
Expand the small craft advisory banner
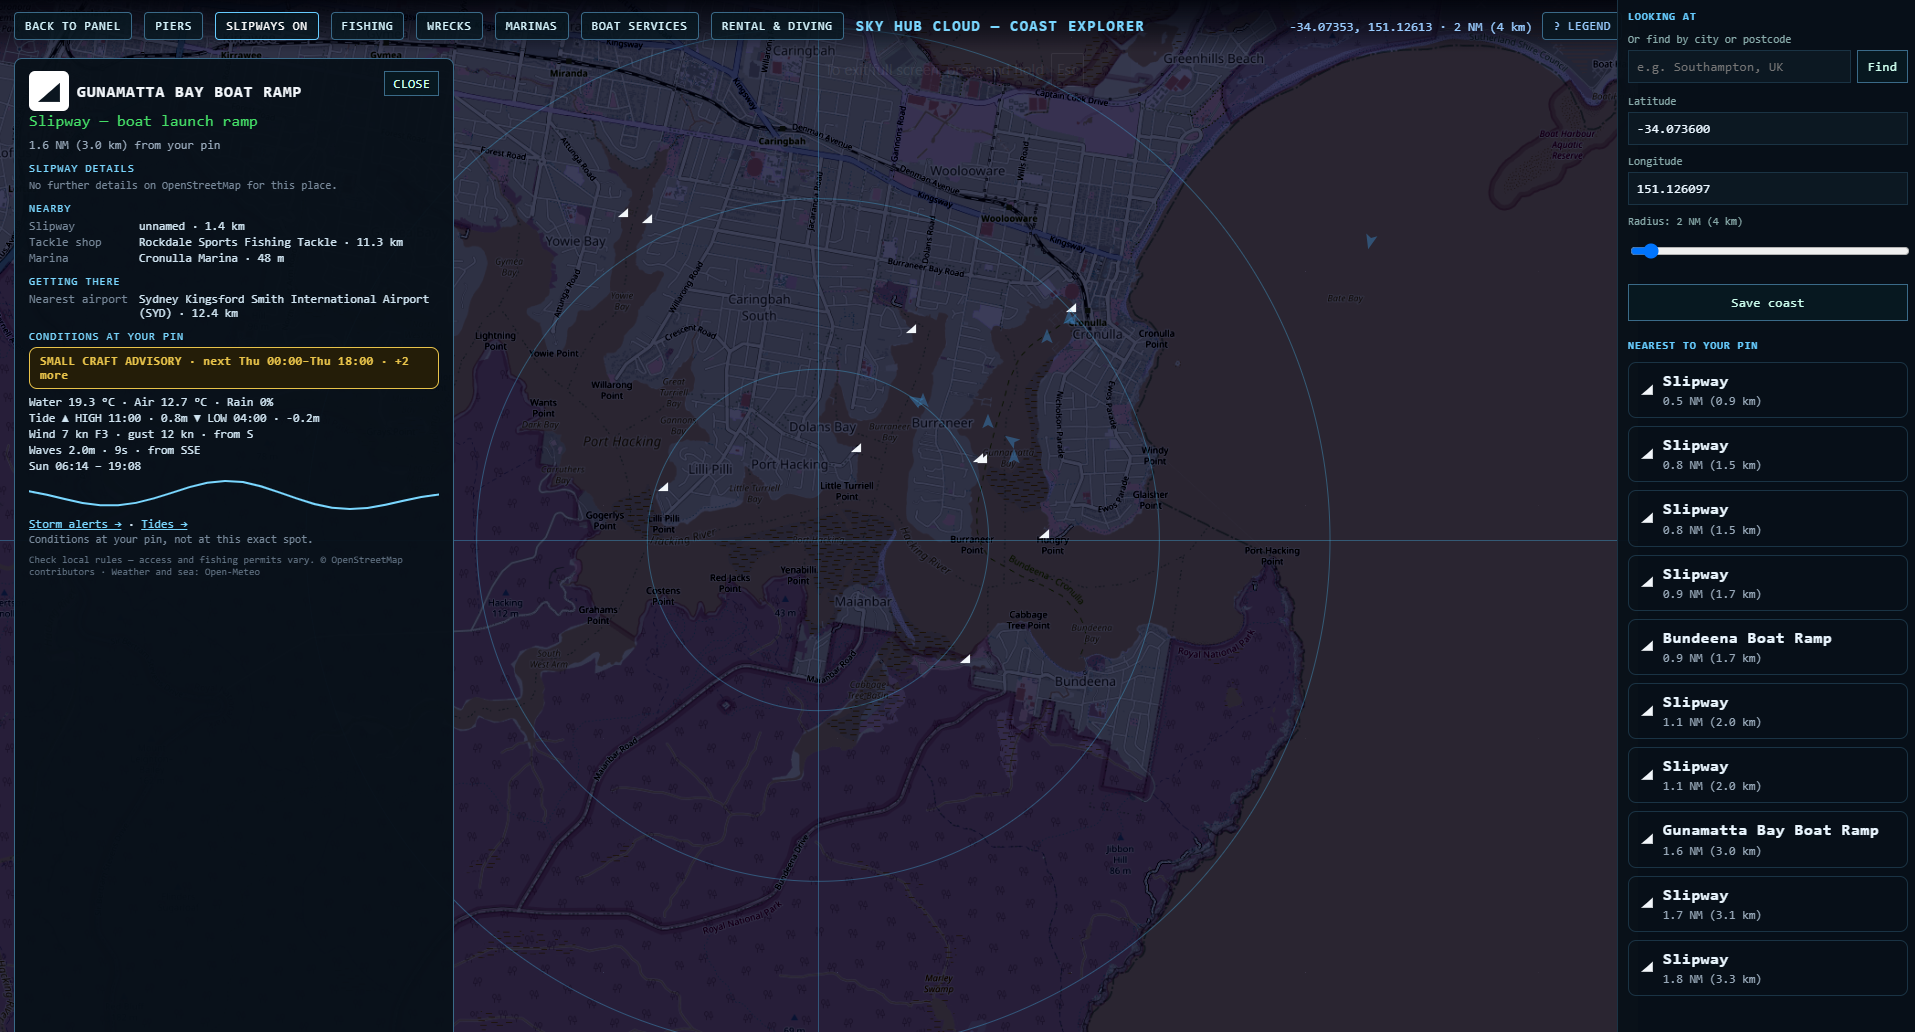click(234, 368)
